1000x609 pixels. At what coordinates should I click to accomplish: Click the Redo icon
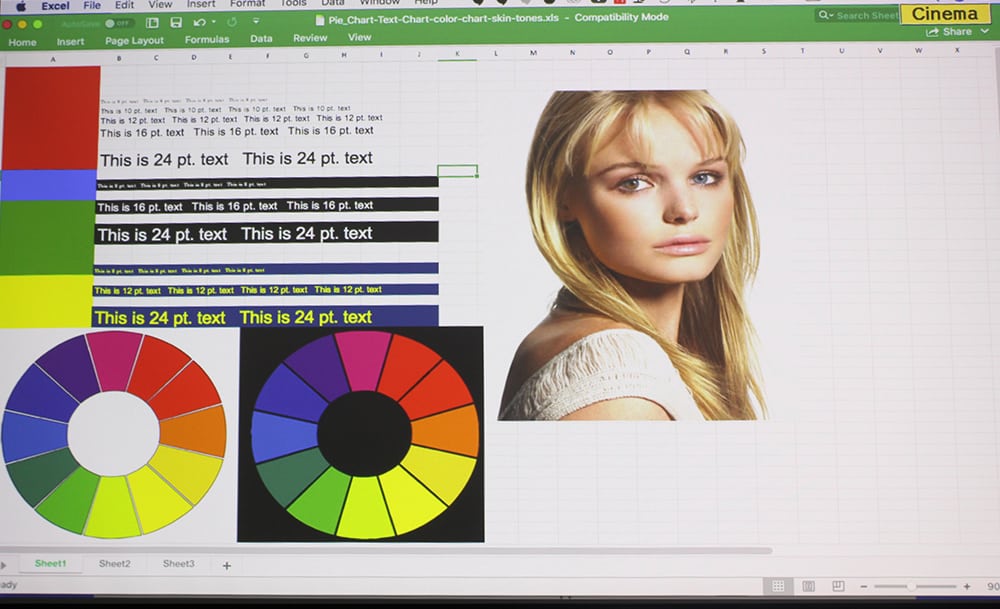tap(233, 21)
